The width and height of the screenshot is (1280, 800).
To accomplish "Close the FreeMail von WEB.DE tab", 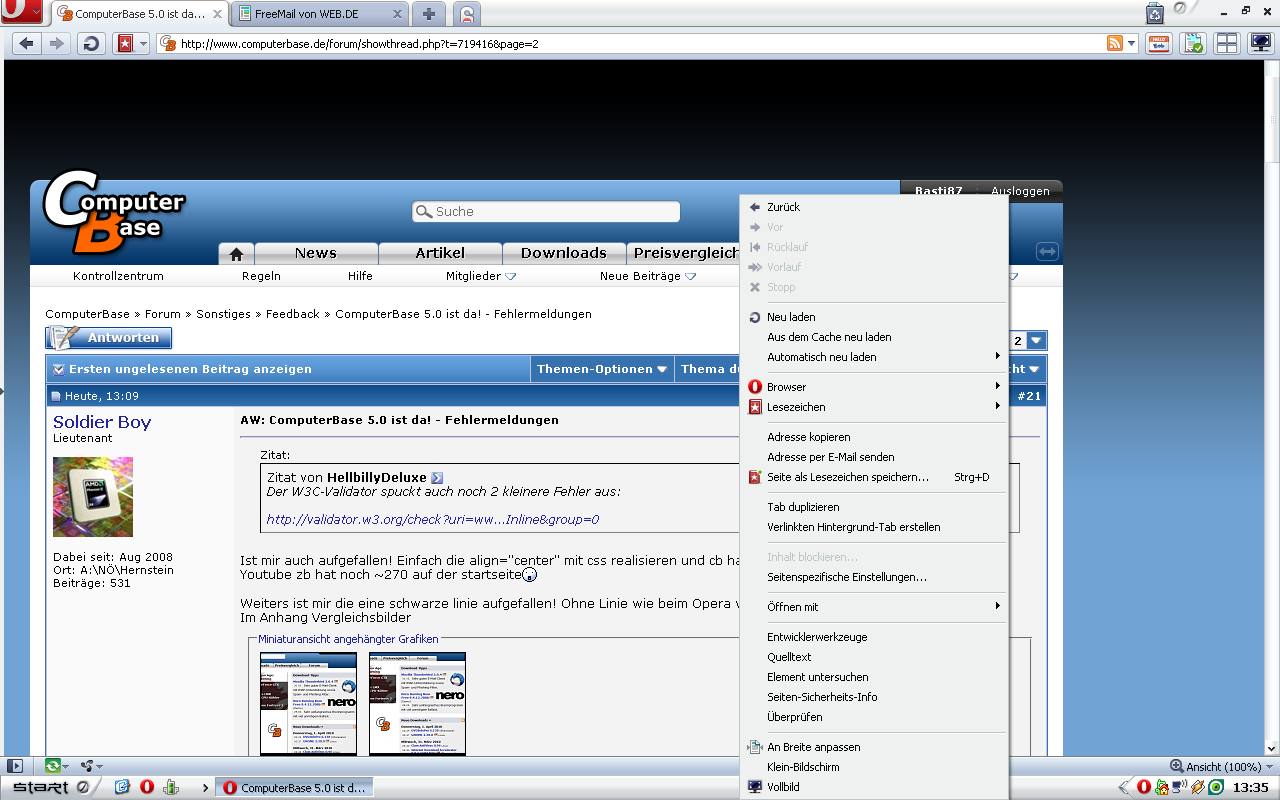I will [x=398, y=15].
